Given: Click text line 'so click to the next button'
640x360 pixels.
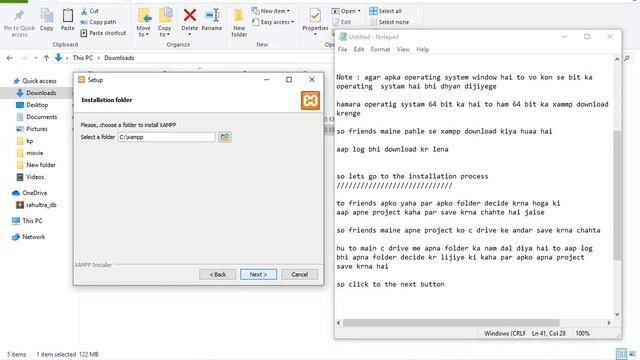Looking at the screenshot, I should click(x=390, y=284).
